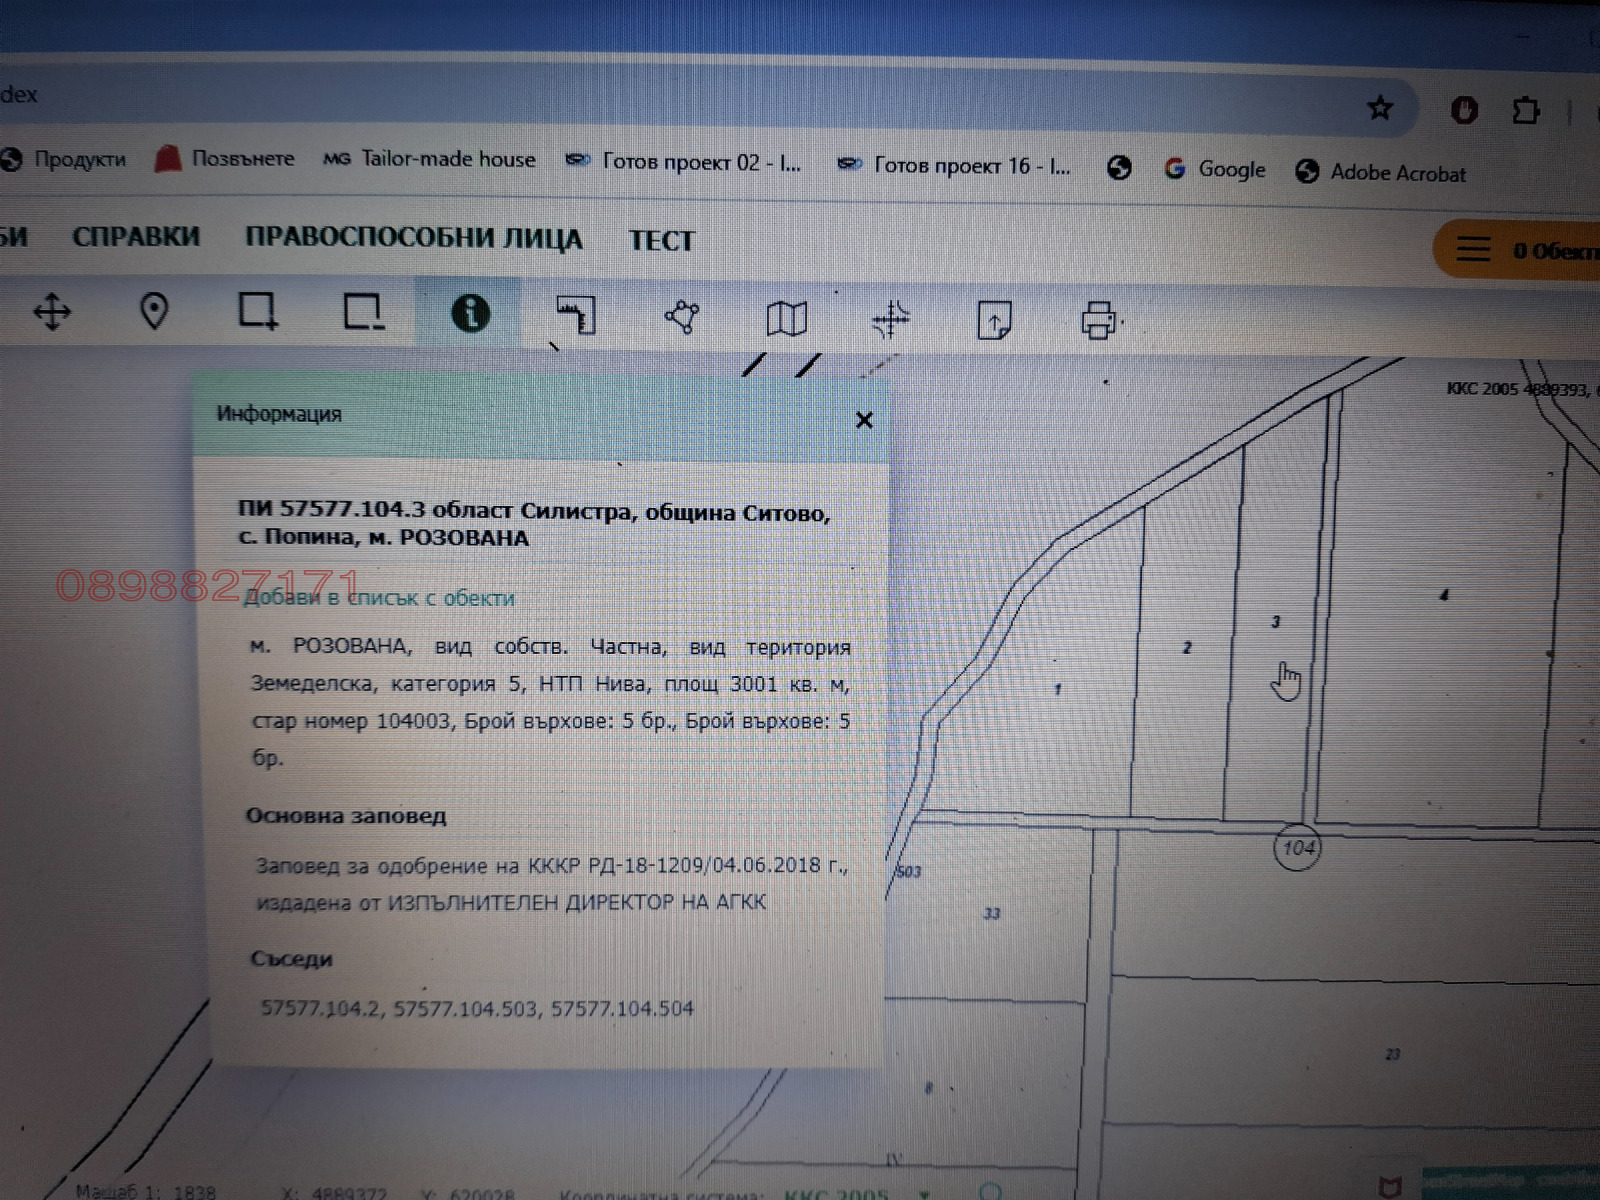Viewport: 1600px width, 1200px height.
Task: Open the Adobe Acrobat bookmark
Action: click(1381, 172)
